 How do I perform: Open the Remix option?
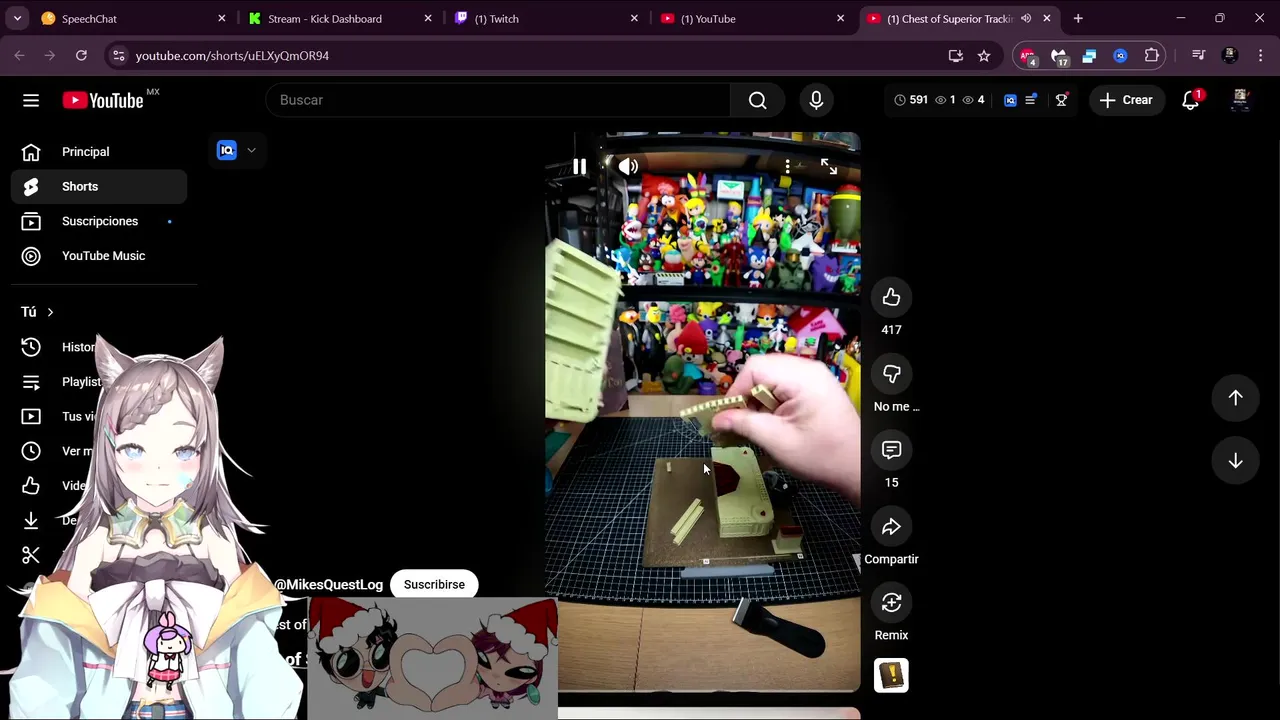[891, 603]
